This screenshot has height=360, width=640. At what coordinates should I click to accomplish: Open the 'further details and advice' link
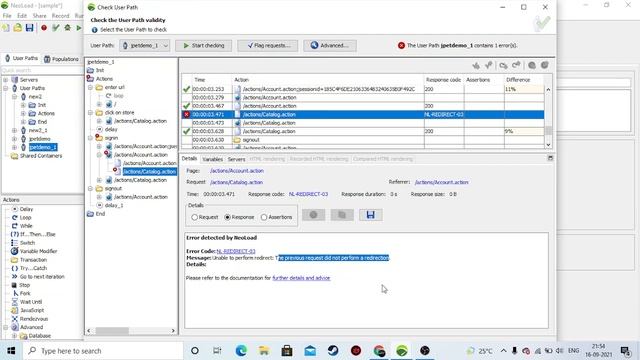pos(301,278)
